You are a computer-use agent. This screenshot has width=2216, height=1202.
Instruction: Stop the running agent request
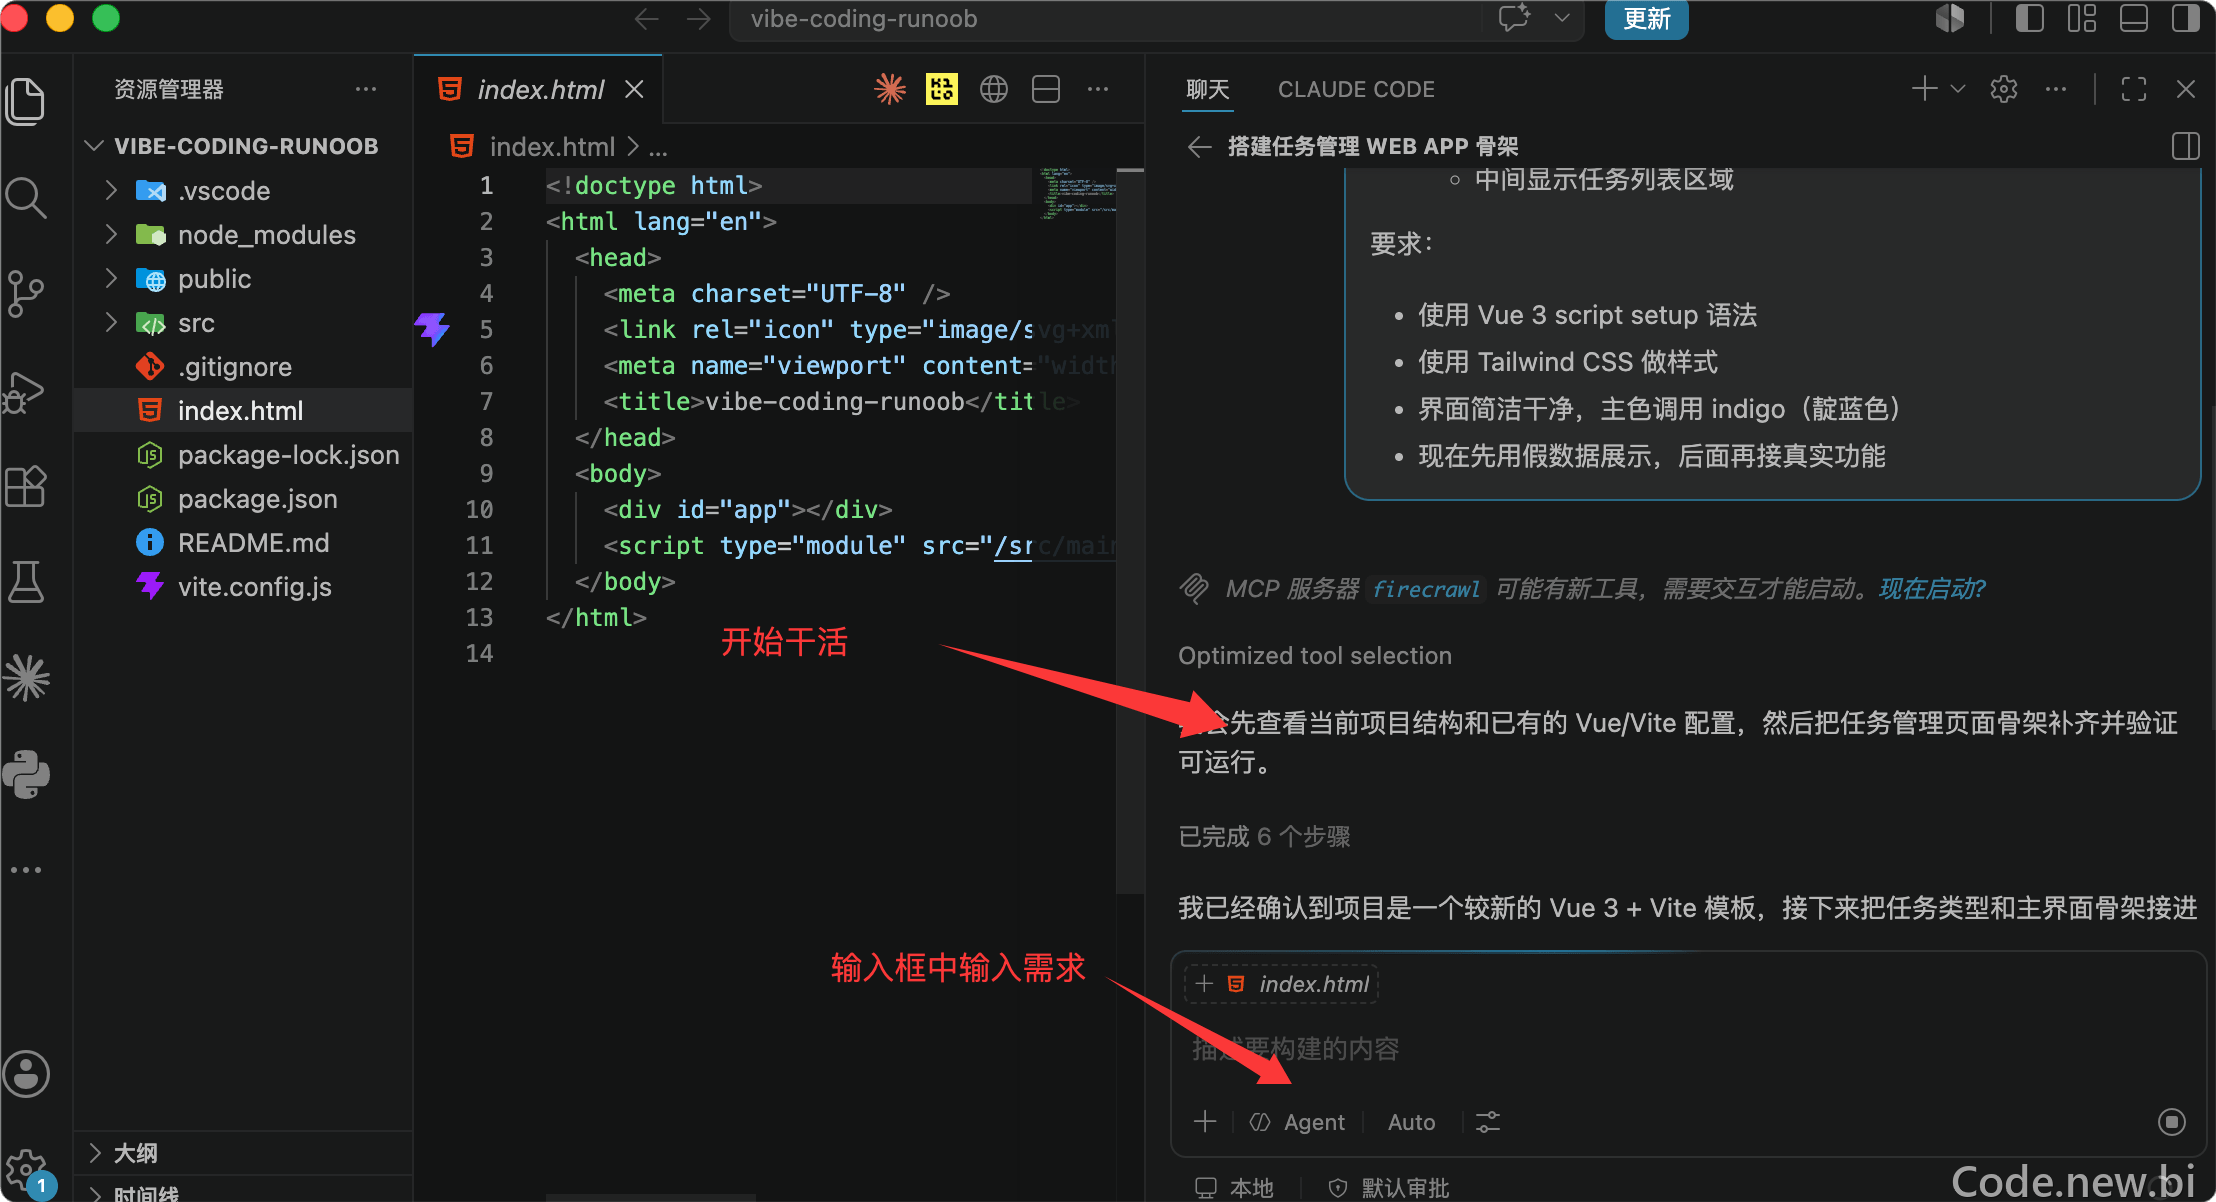(2172, 1122)
